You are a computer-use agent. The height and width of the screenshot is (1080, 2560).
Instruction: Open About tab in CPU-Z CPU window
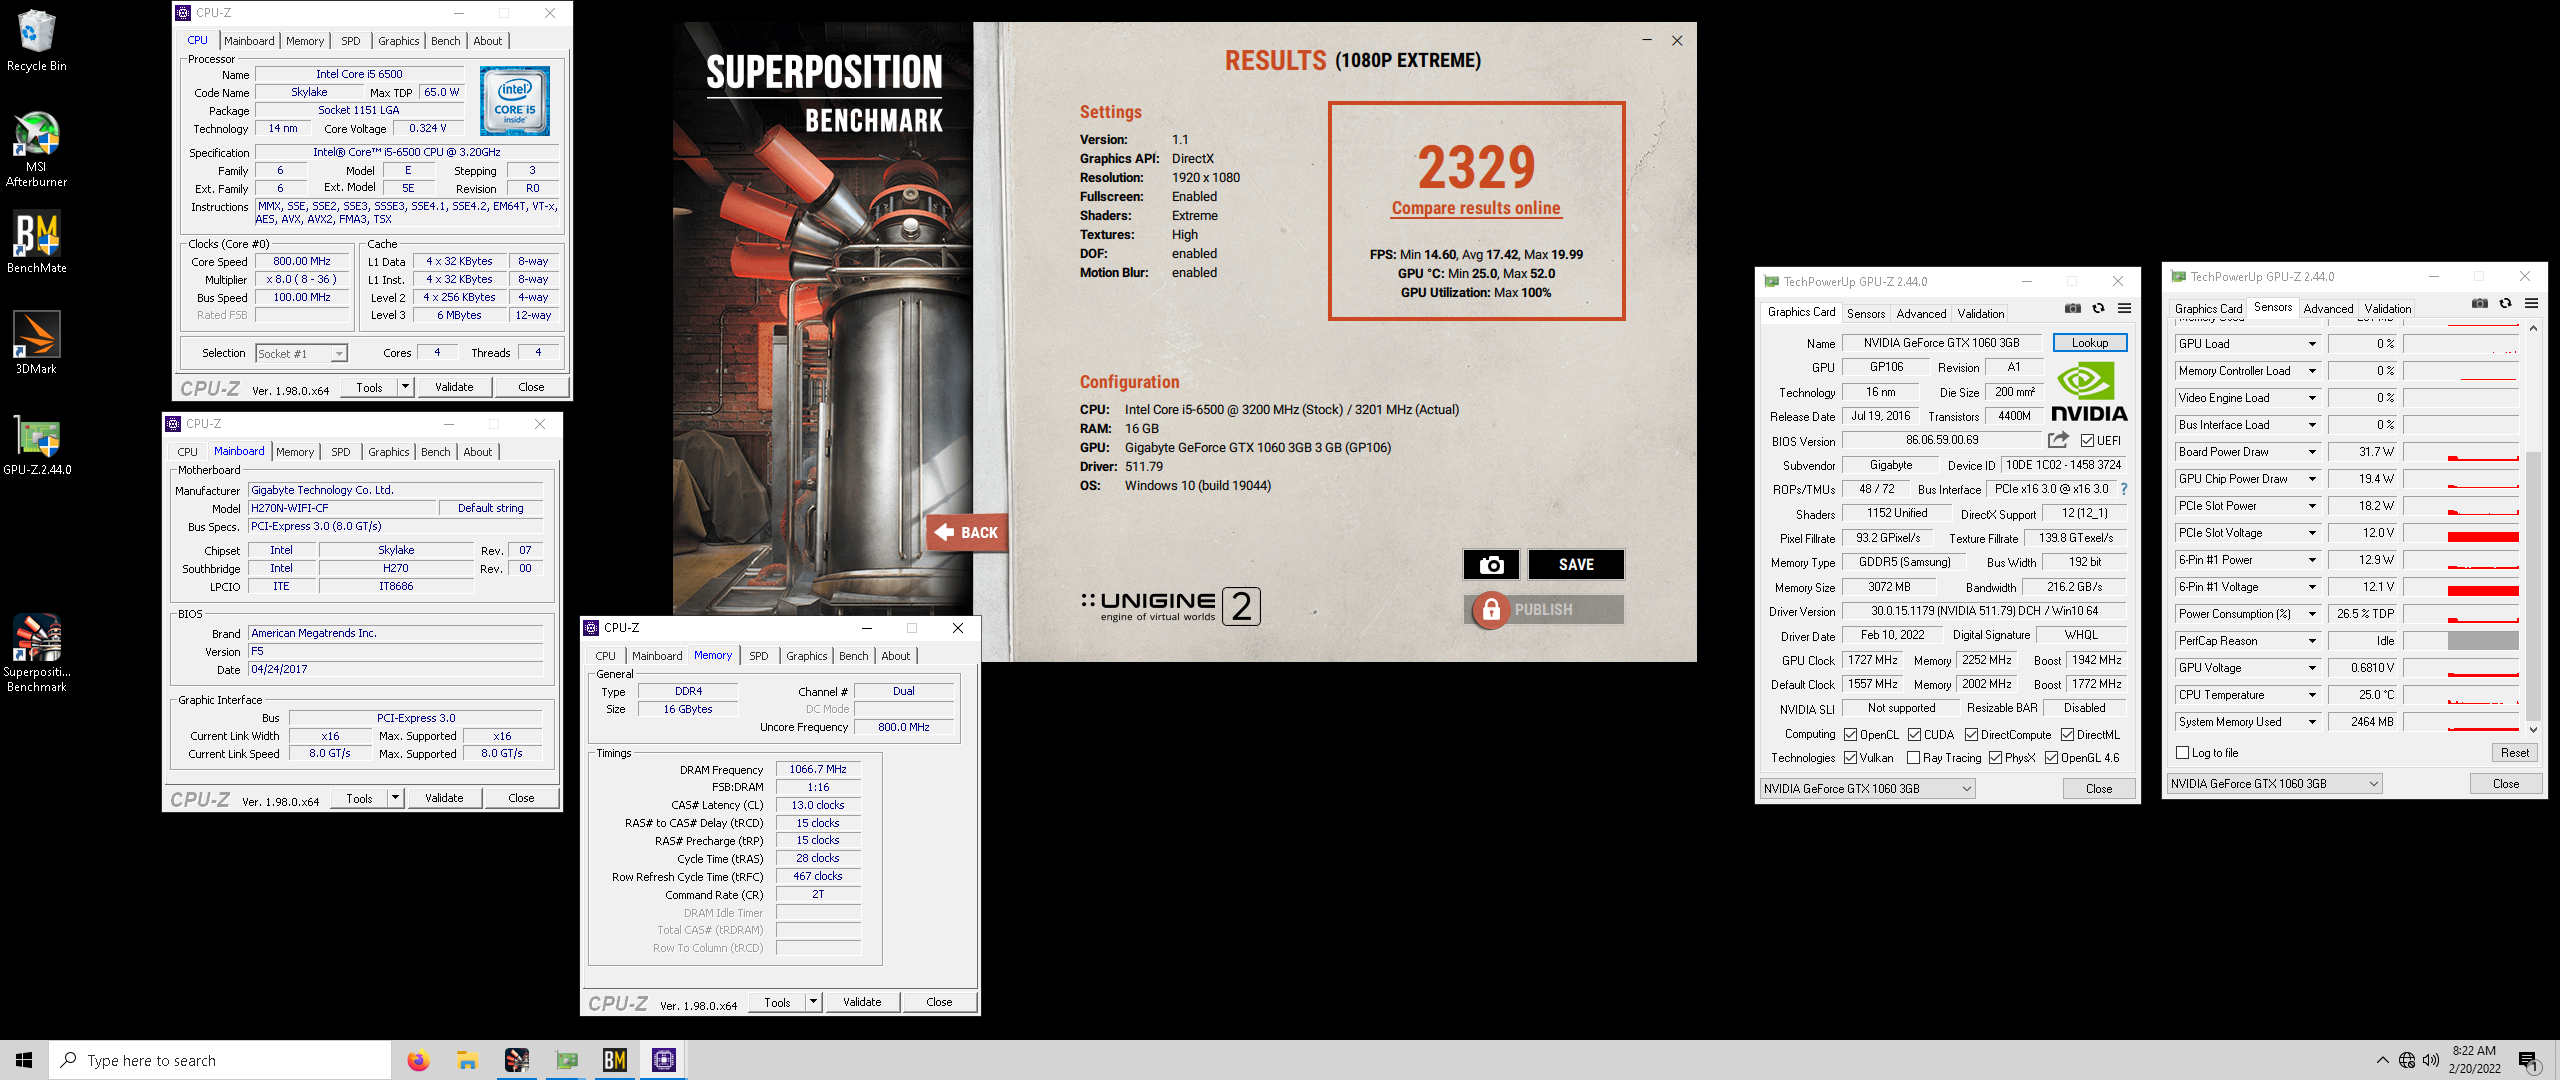488,41
